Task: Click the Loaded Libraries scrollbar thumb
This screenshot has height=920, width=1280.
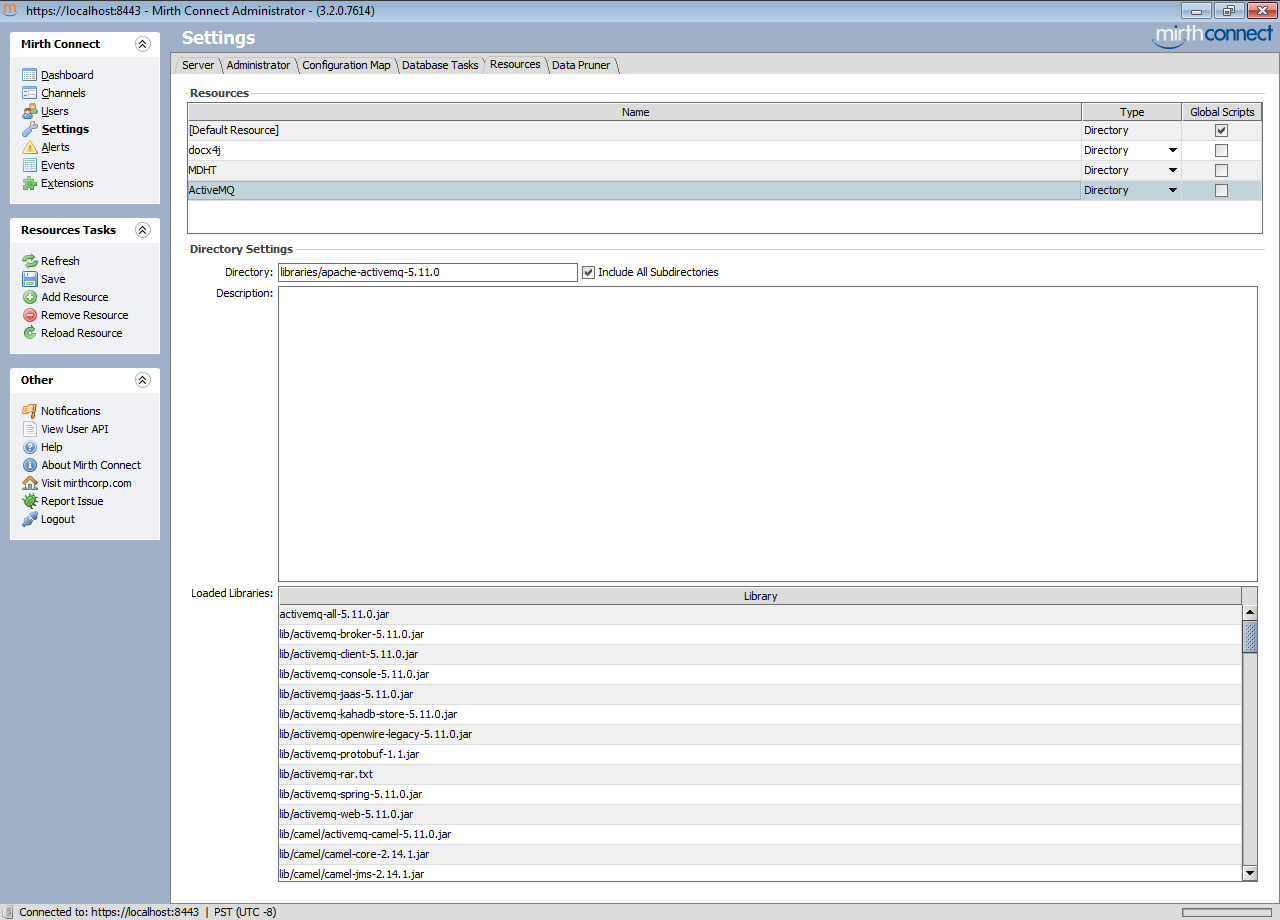Action: pyautogui.click(x=1250, y=636)
